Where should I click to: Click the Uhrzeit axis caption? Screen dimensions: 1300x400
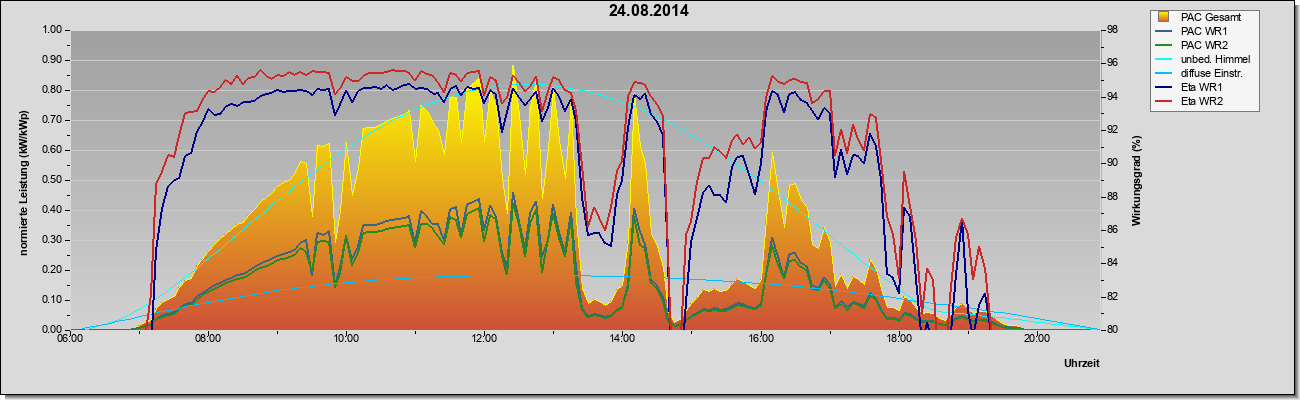(1086, 363)
